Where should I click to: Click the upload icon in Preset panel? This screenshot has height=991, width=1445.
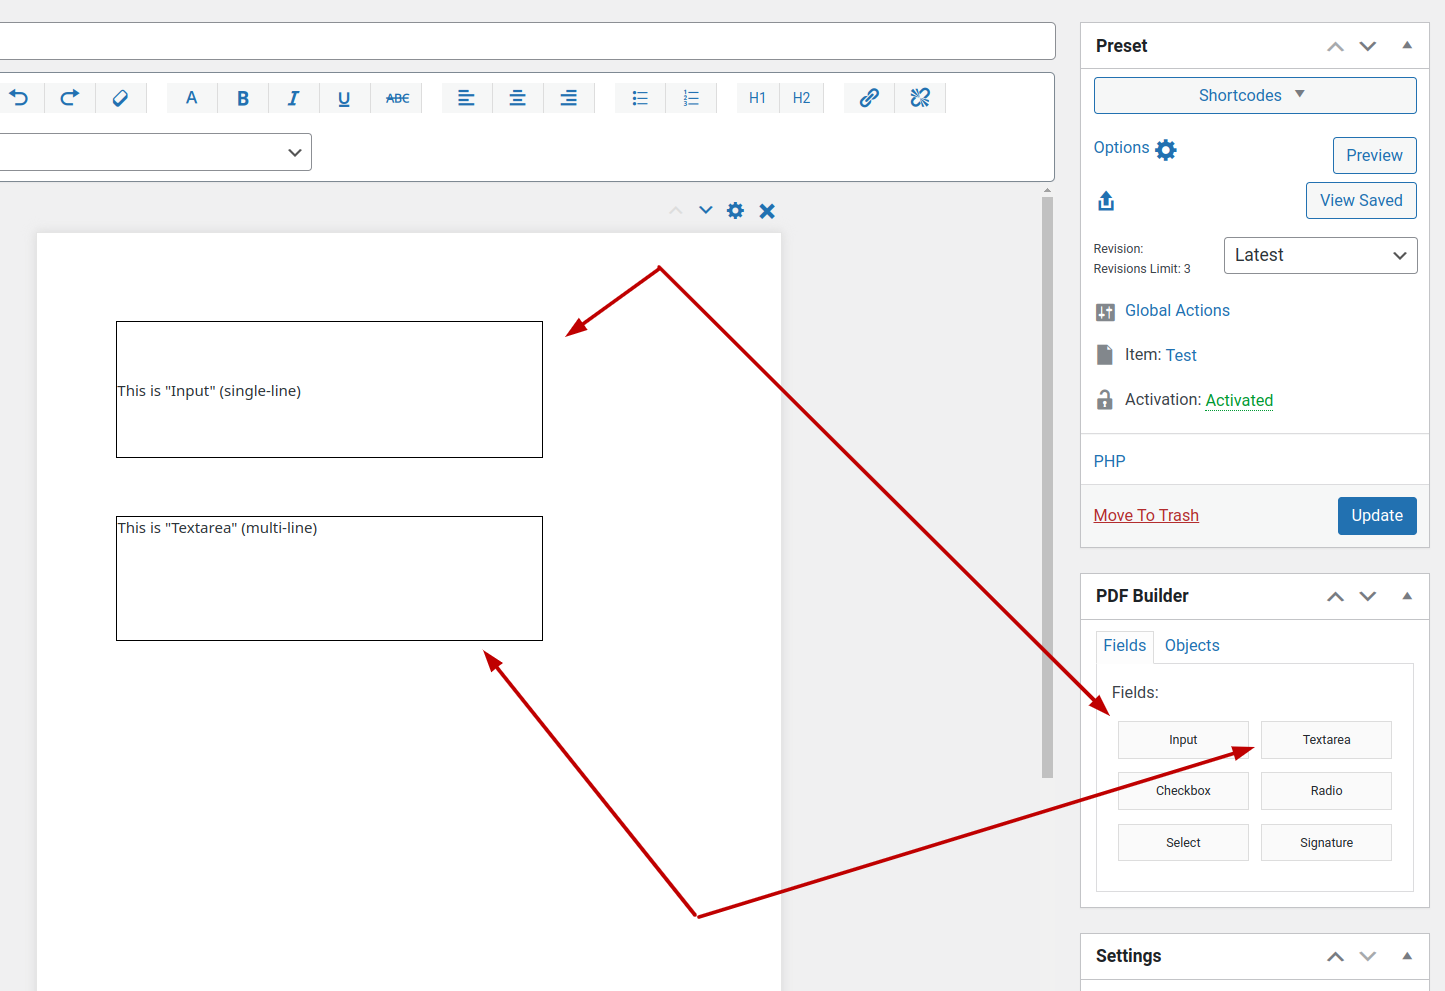click(1106, 201)
